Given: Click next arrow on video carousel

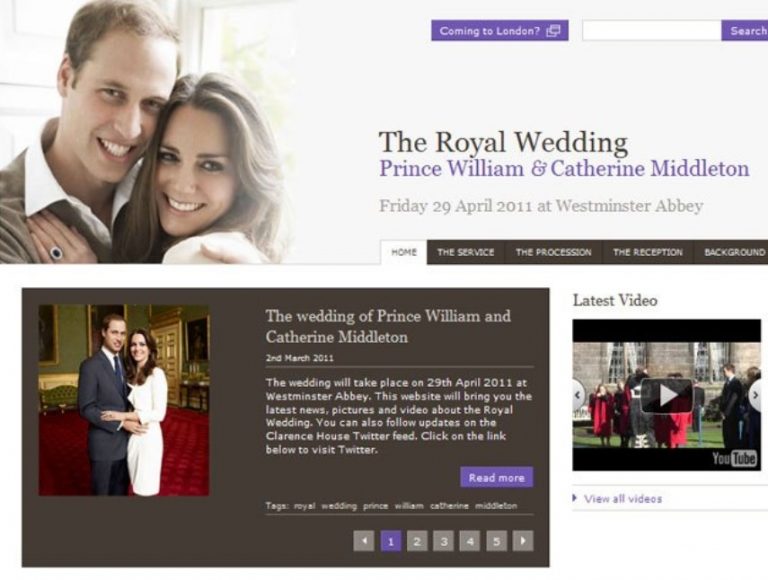Looking at the screenshot, I should (755, 395).
